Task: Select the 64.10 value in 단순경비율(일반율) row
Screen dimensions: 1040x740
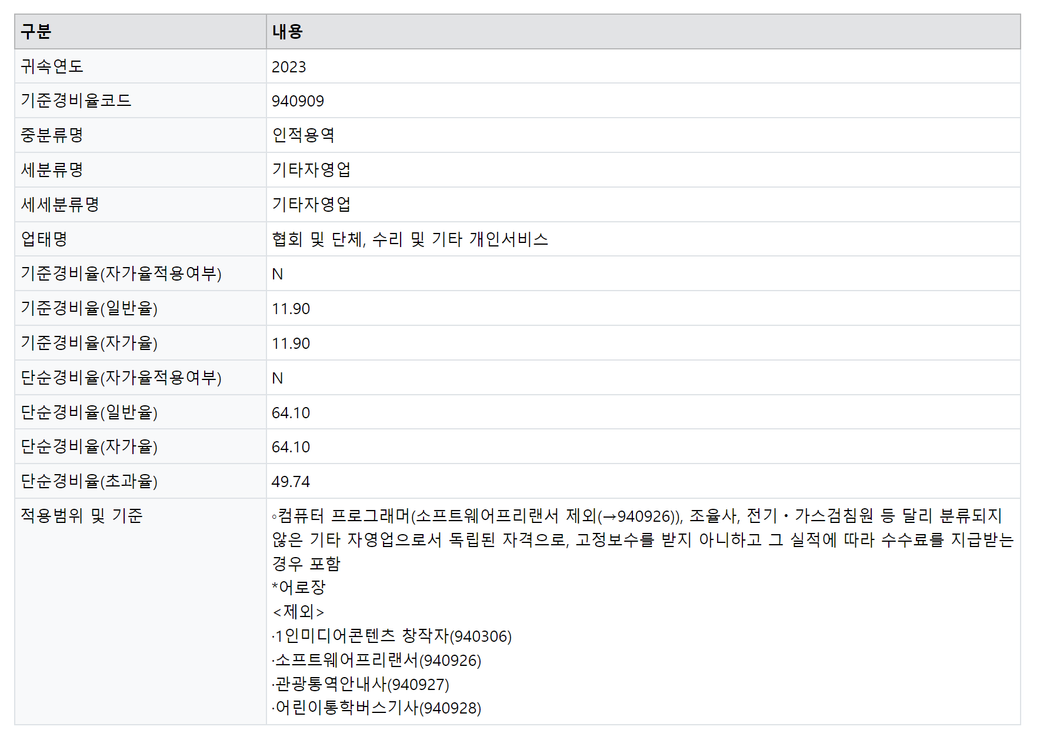Action: coord(291,412)
